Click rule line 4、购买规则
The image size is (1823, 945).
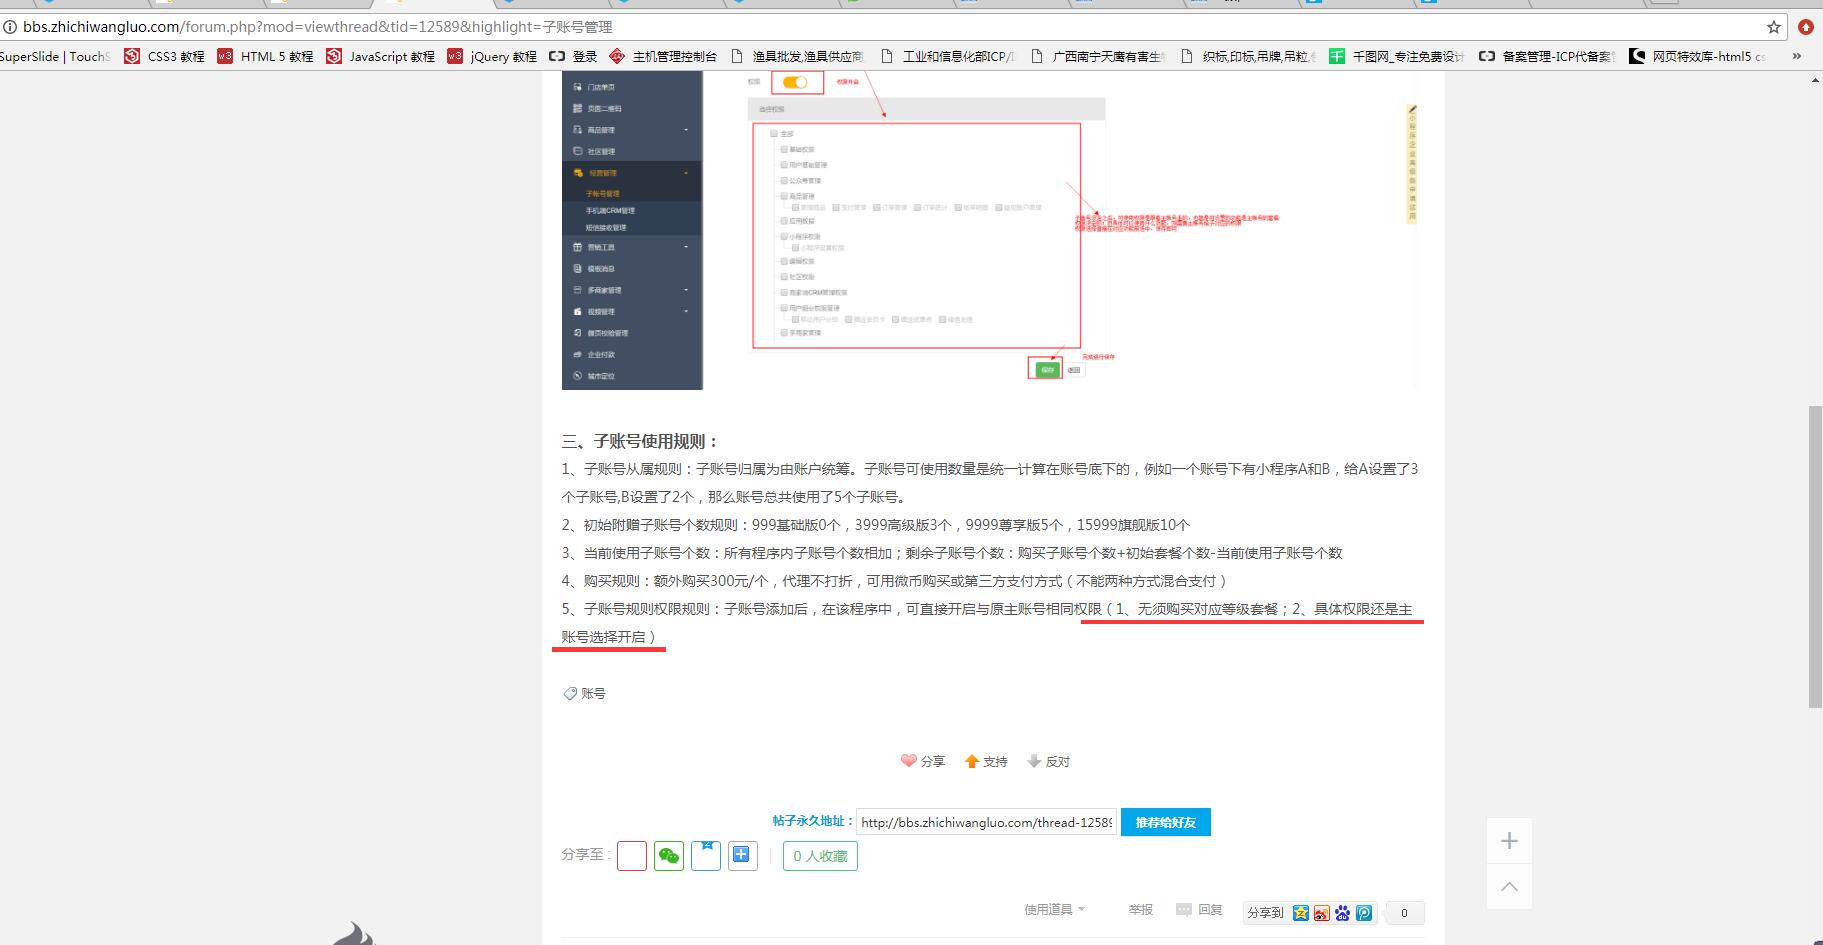[x=895, y=581]
